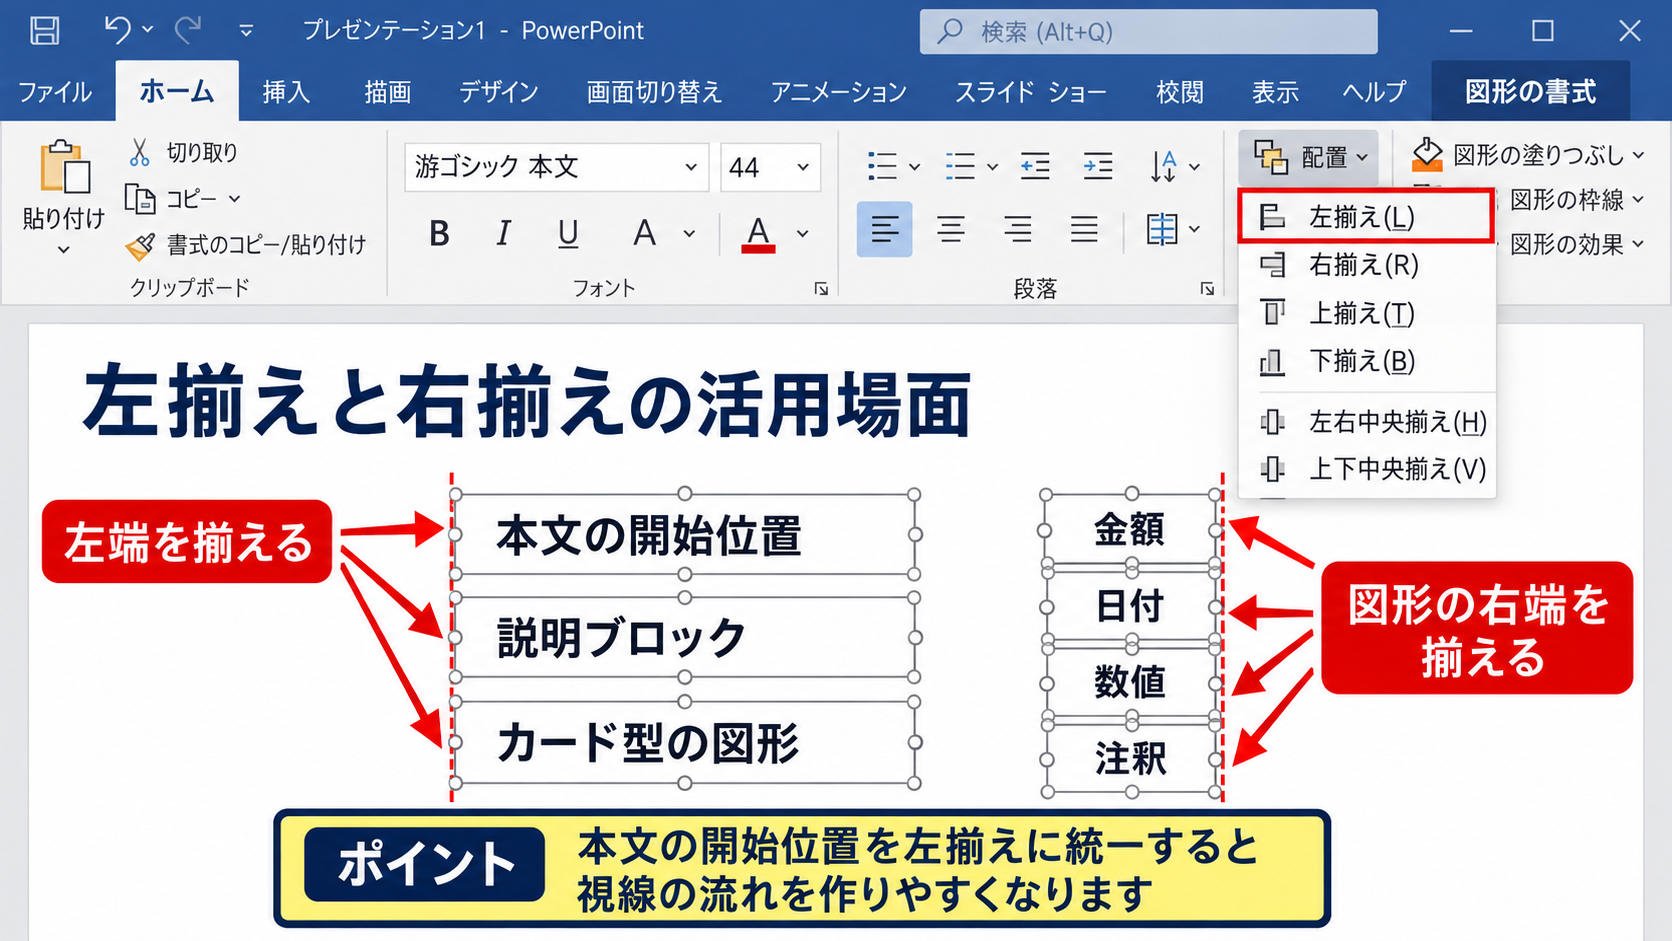Click the red font color button

[759, 234]
